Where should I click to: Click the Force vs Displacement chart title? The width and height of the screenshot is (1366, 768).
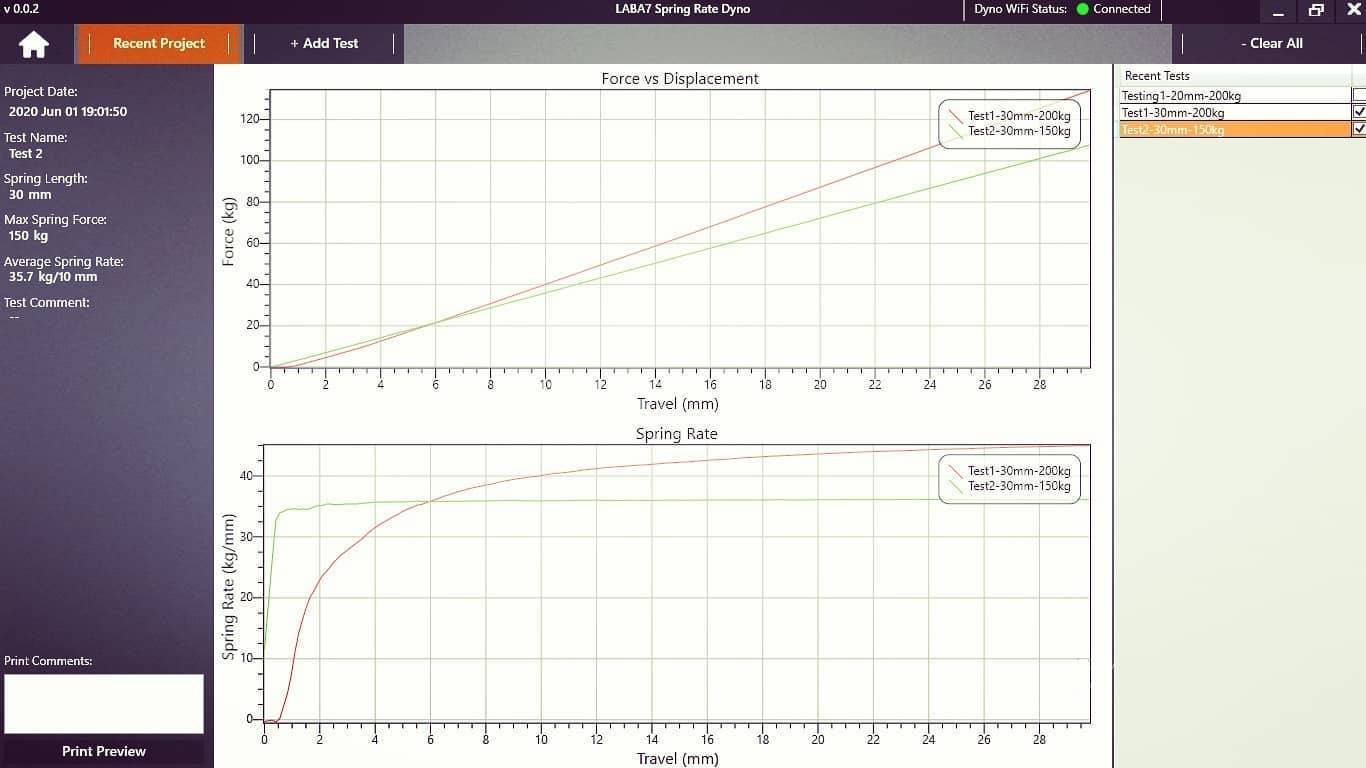click(x=680, y=78)
